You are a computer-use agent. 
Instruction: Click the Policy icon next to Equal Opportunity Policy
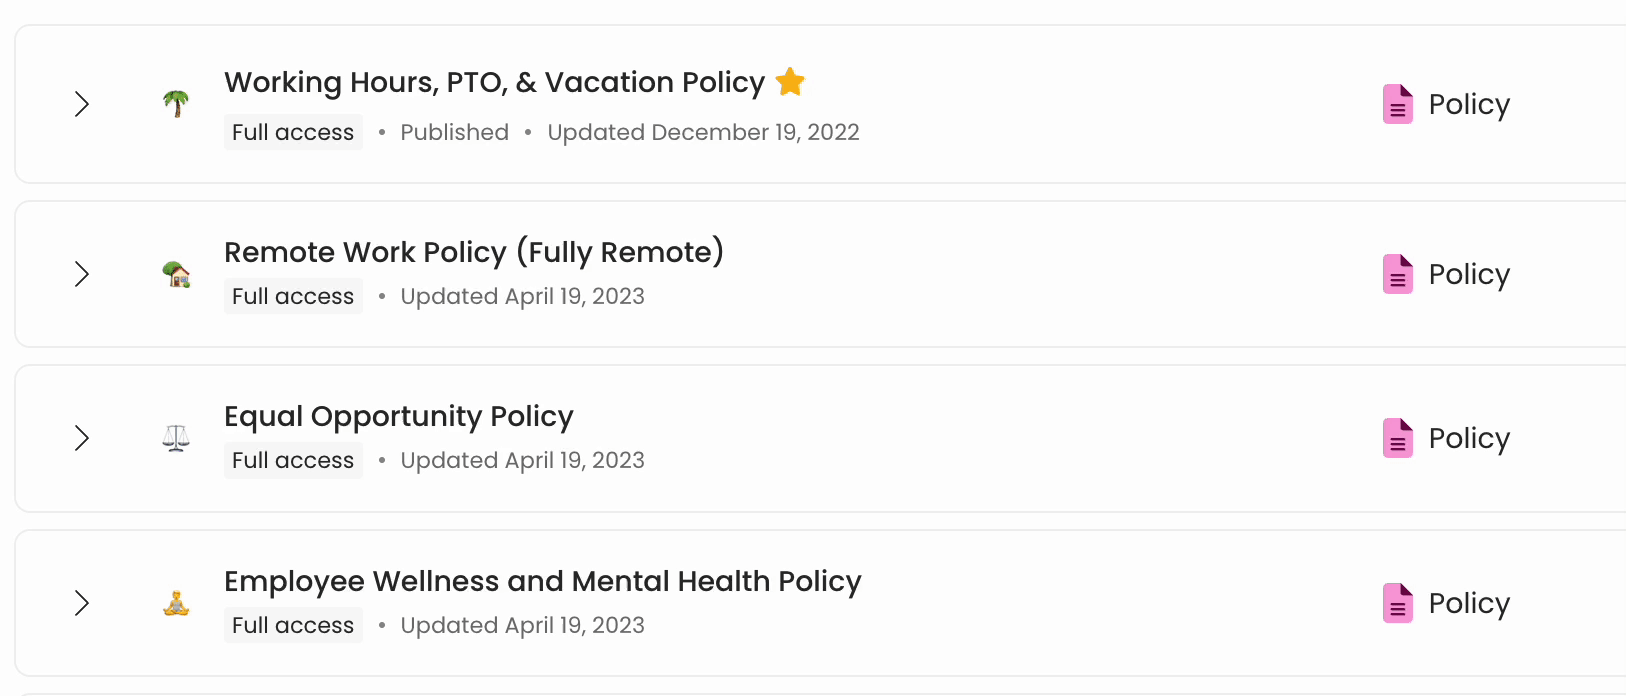[x=1398, y=438]
